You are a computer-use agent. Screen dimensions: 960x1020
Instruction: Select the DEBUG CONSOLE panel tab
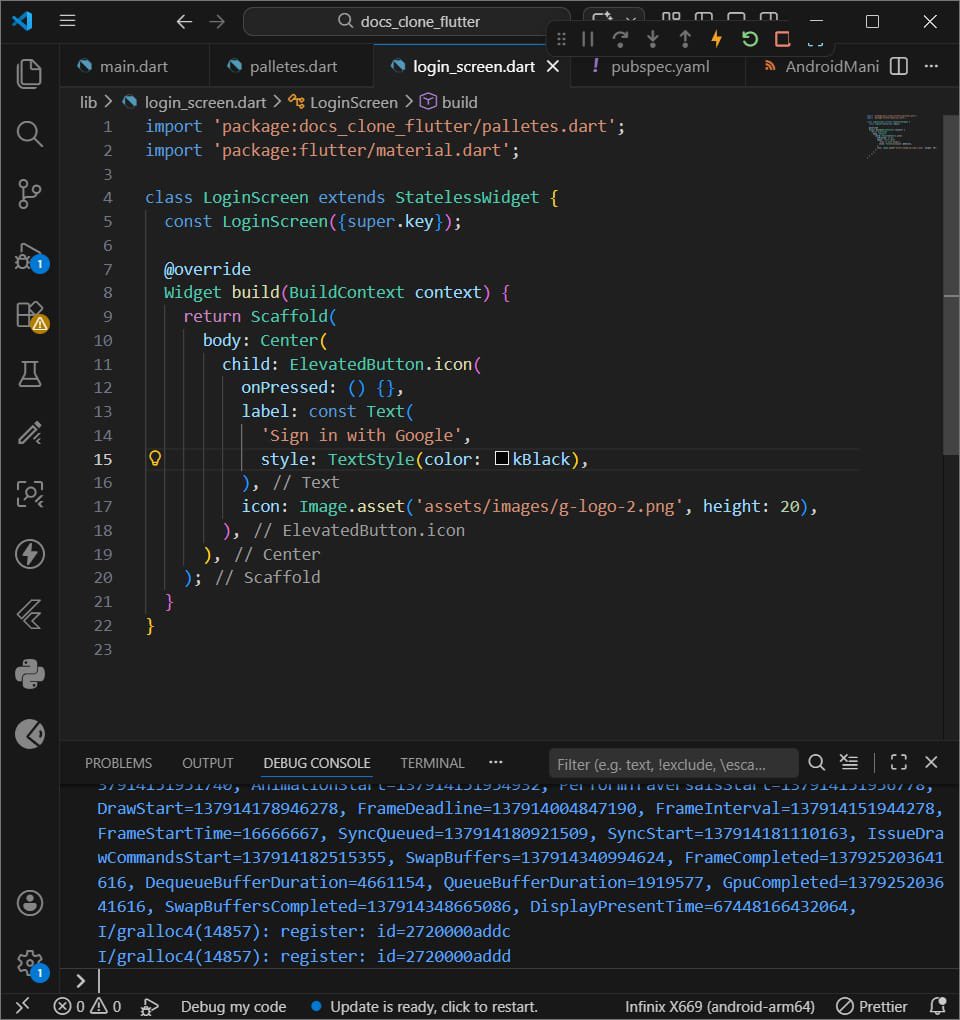317,762
